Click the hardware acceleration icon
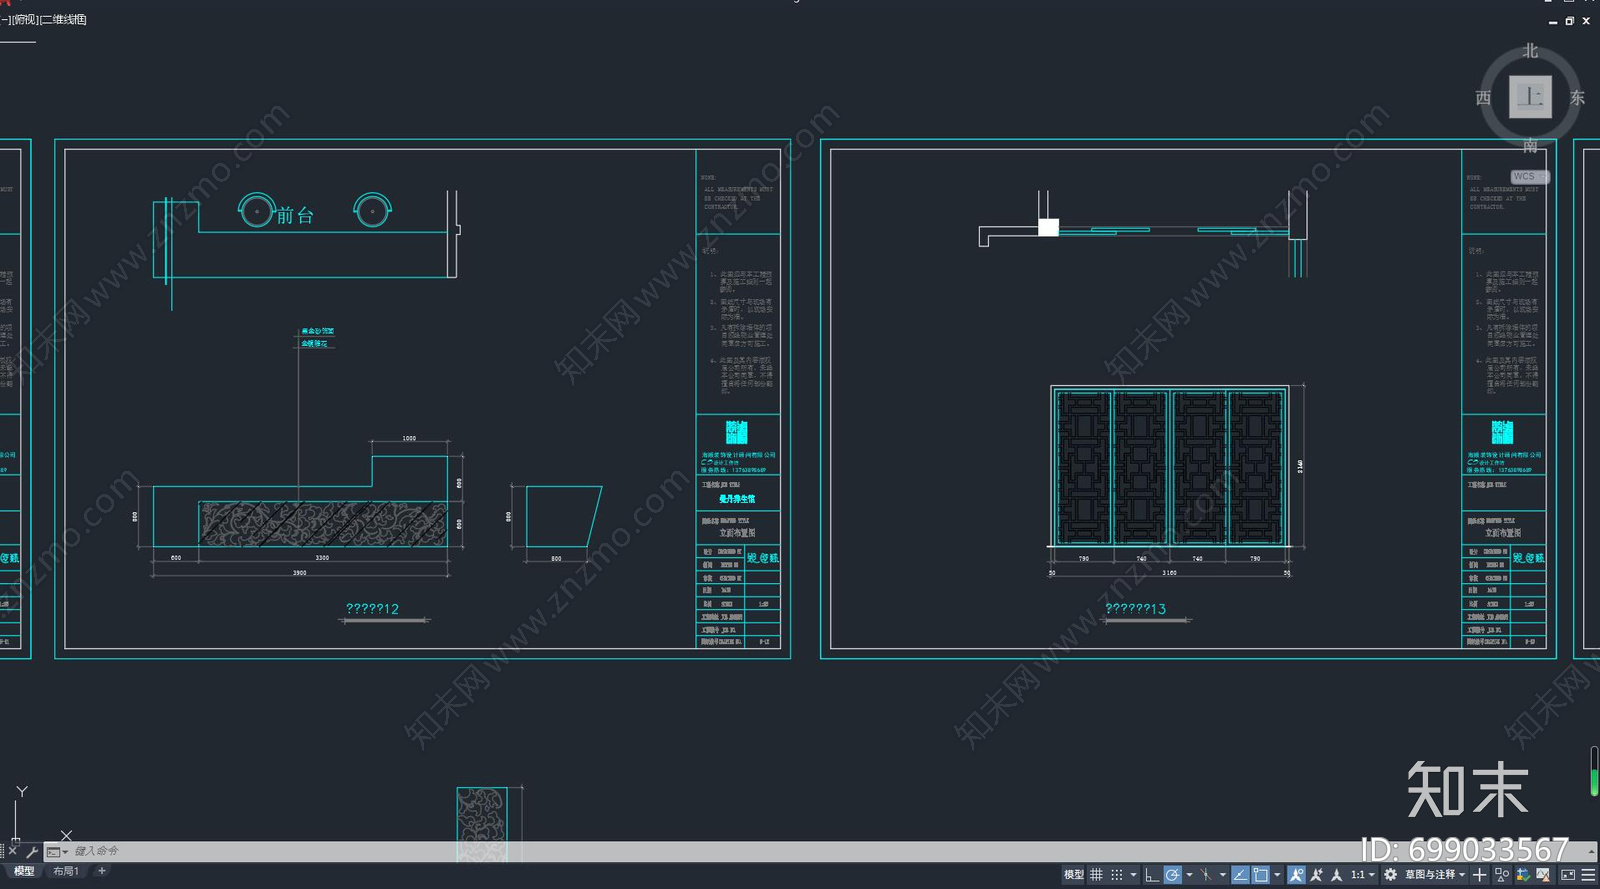 (x=1523, y=875)
